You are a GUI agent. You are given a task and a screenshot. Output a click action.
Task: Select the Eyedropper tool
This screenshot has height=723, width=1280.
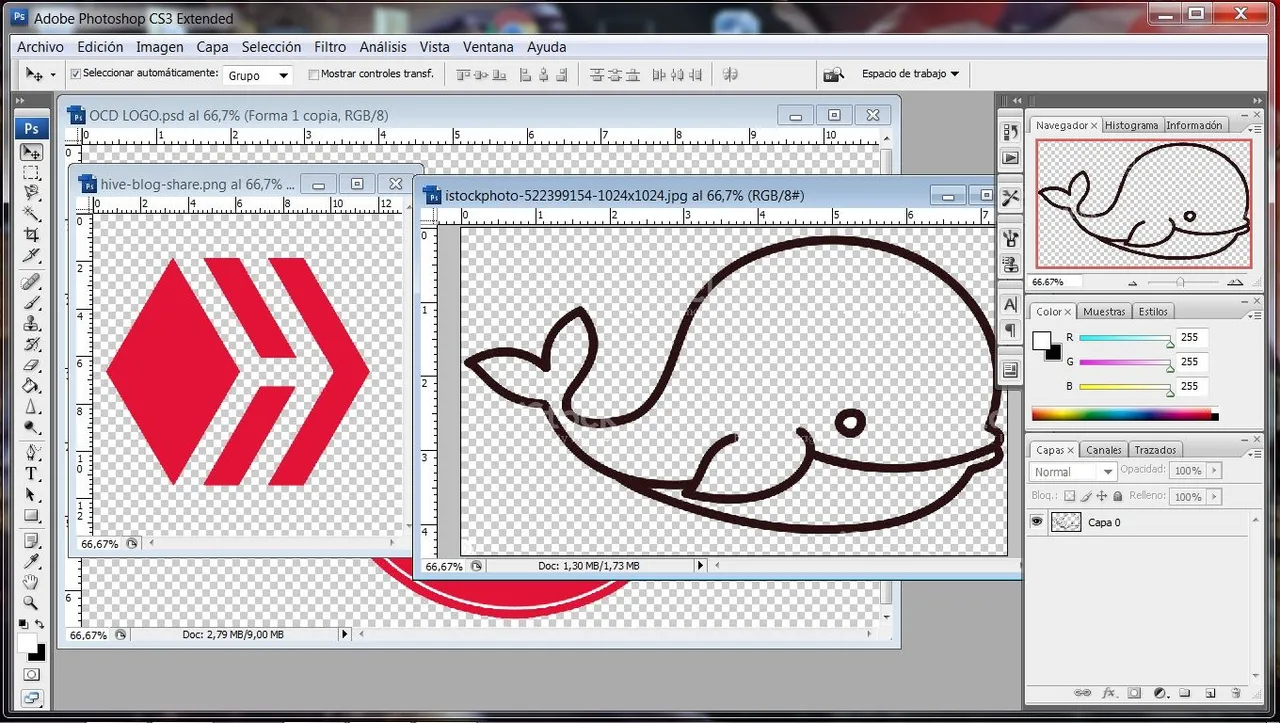[32, 561]
